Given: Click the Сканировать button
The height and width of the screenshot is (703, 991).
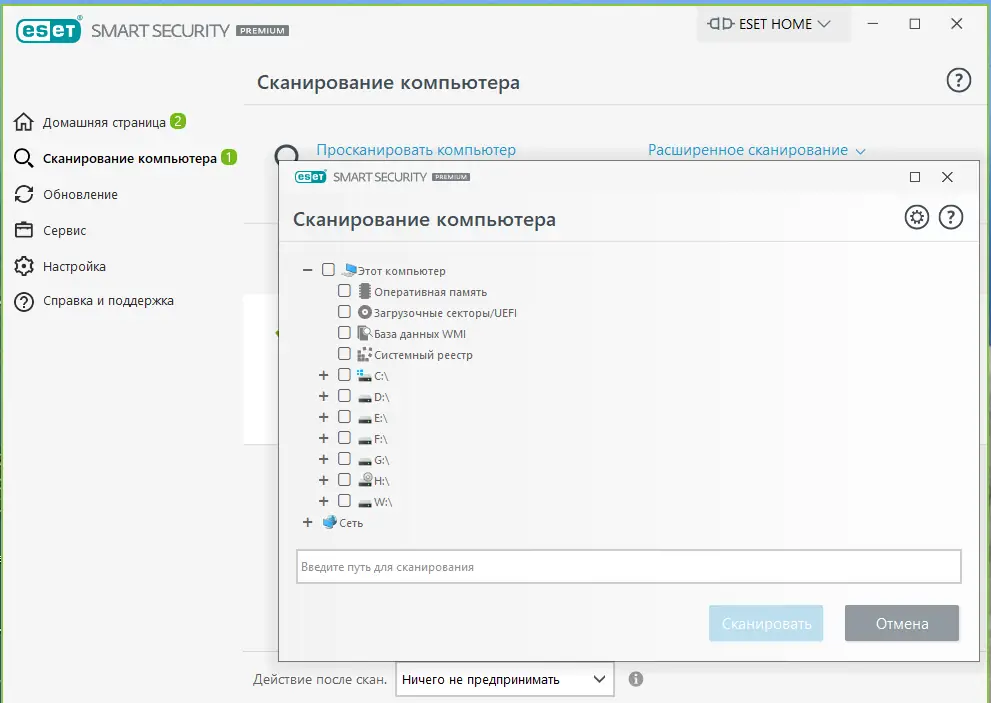Looking at the screenshot, I should (x=766, y=623).
